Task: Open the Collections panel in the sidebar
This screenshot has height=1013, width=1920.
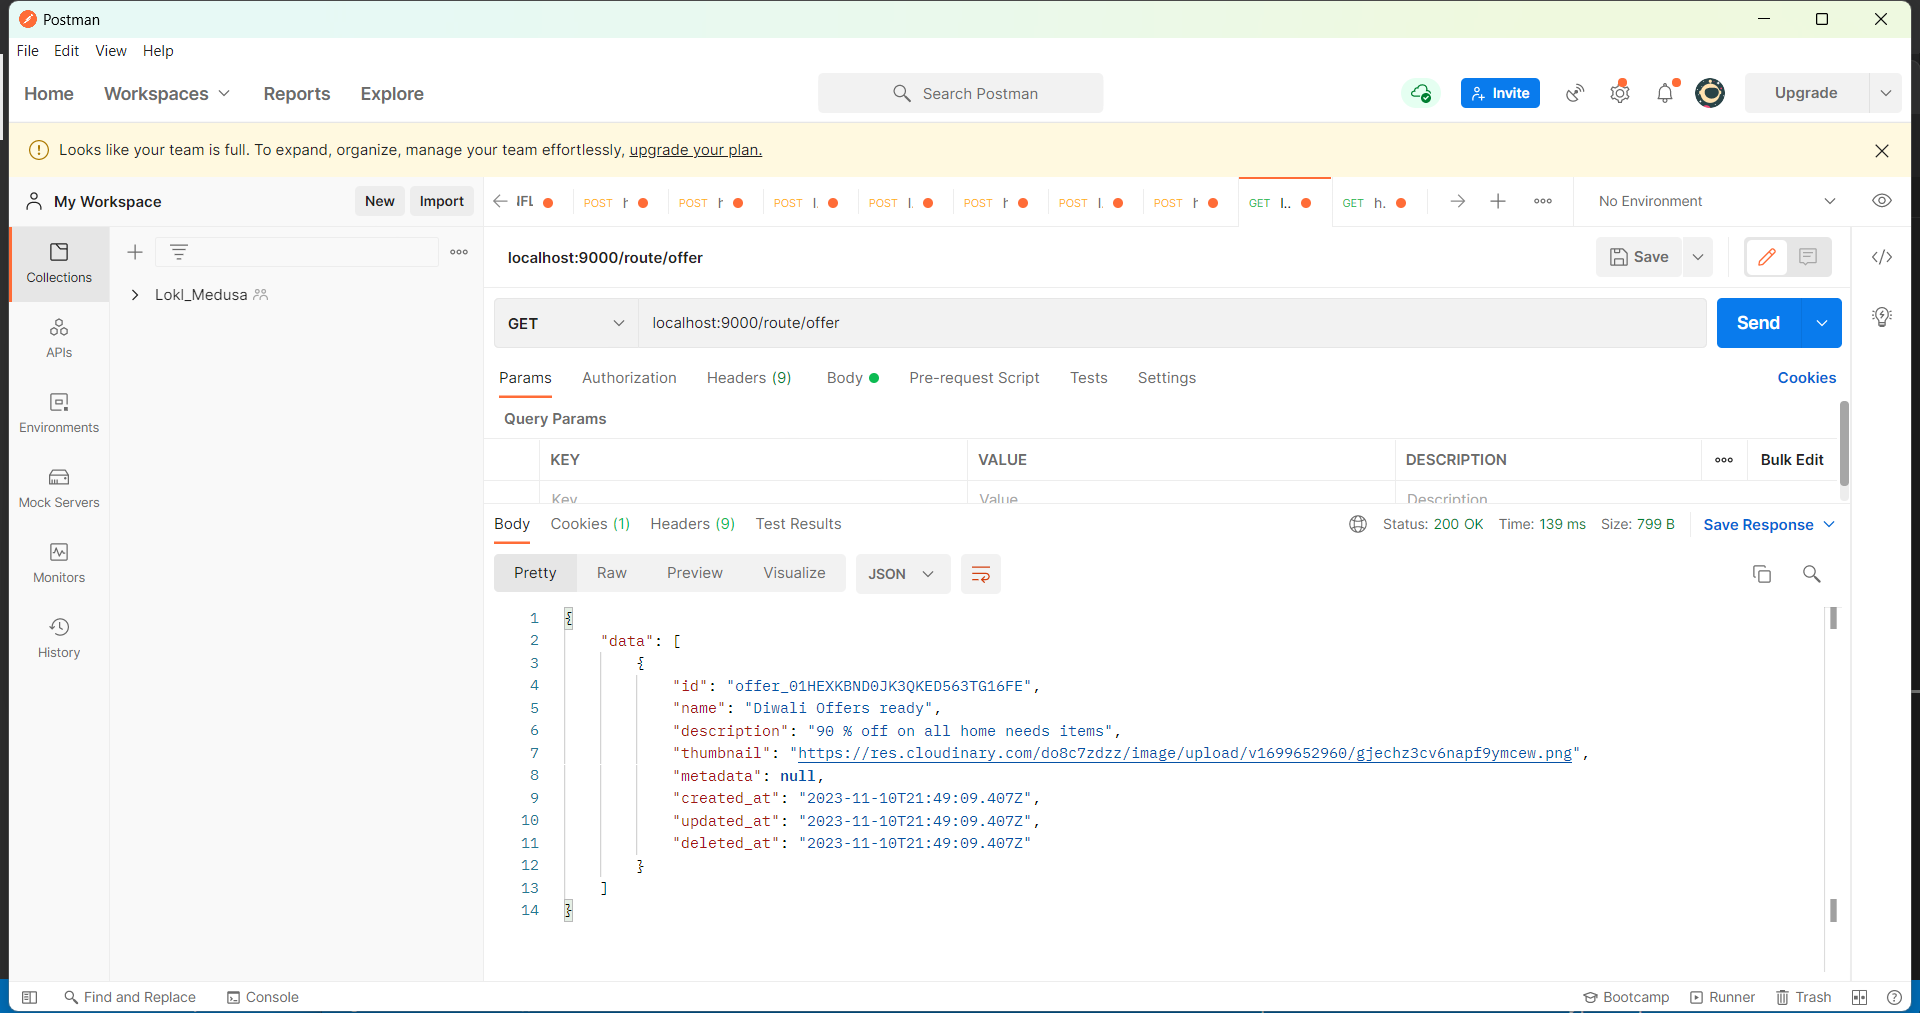Action: click(58, 263)
